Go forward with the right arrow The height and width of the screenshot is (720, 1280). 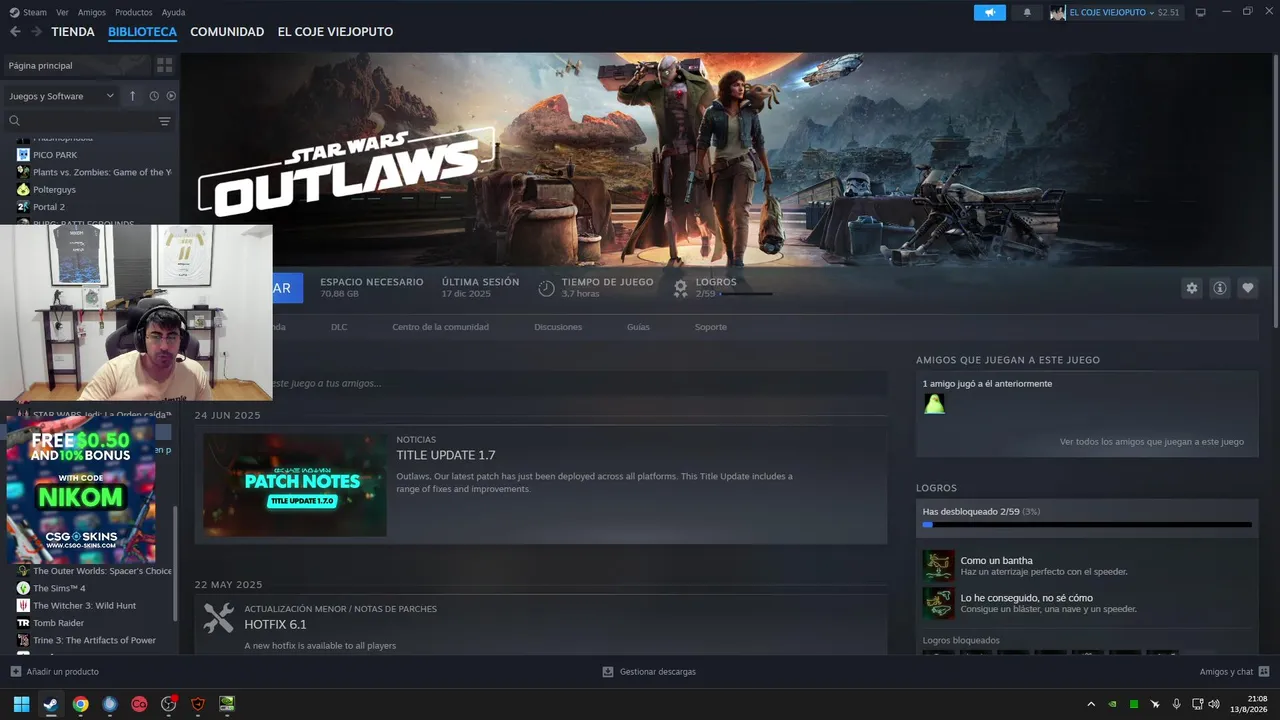point(36,32)
